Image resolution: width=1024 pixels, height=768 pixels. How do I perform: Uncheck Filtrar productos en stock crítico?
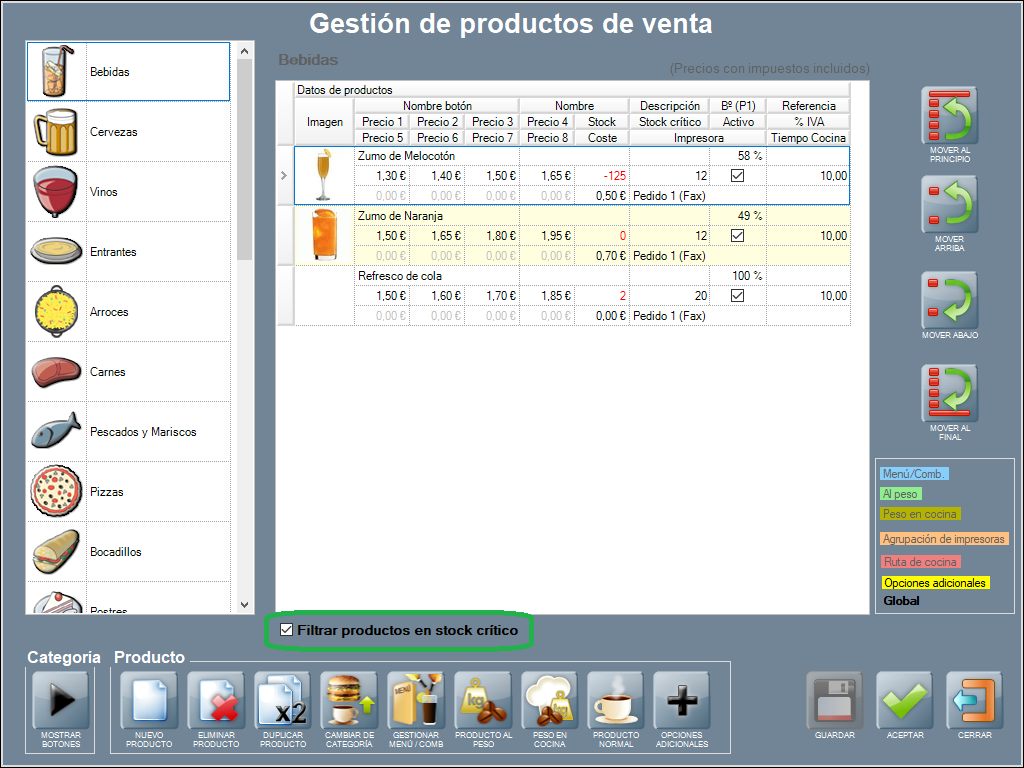click(288, 631)
